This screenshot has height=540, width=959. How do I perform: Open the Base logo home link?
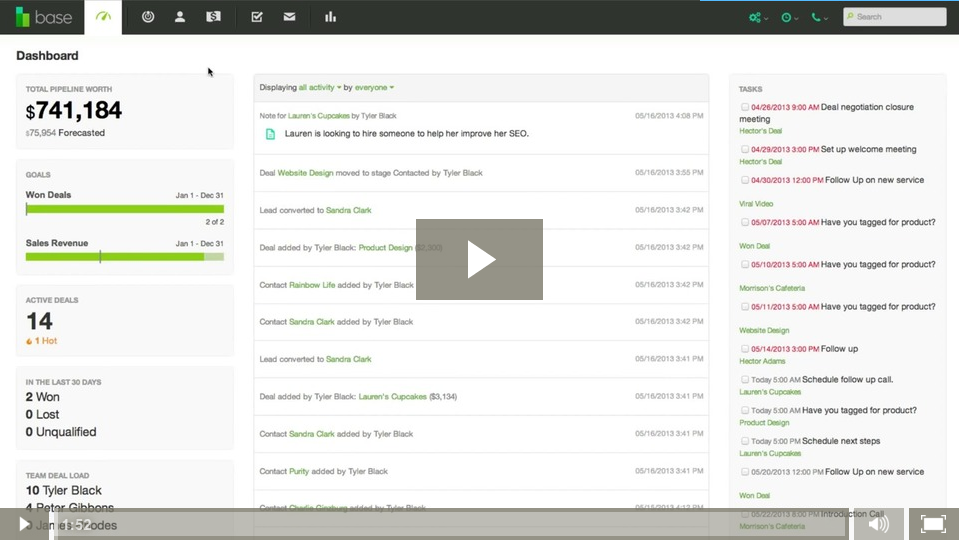(x=44, y=17)
